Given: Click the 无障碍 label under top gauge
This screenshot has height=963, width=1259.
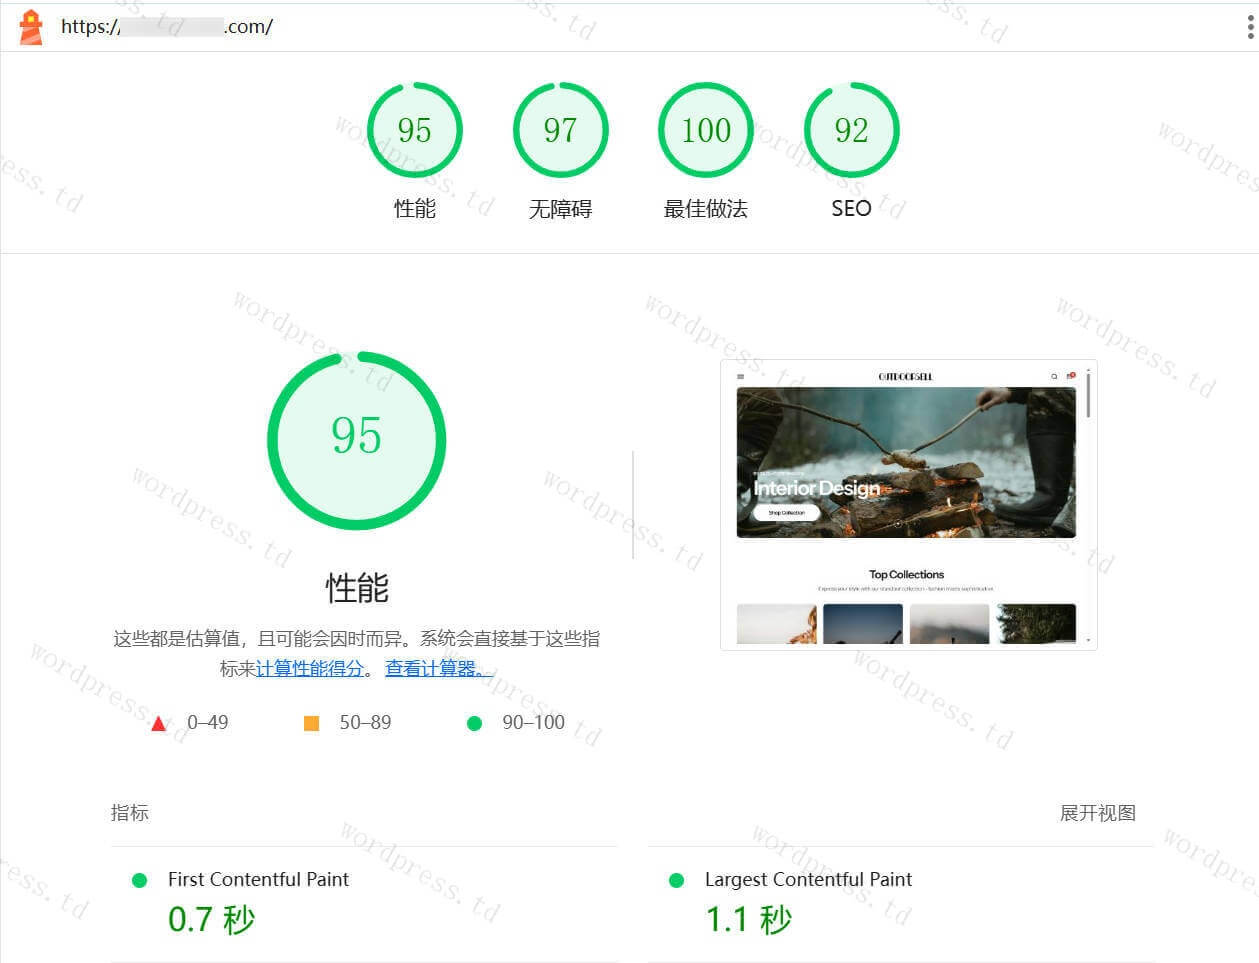Looking at the screenshot, I should [x=560, y=208].
